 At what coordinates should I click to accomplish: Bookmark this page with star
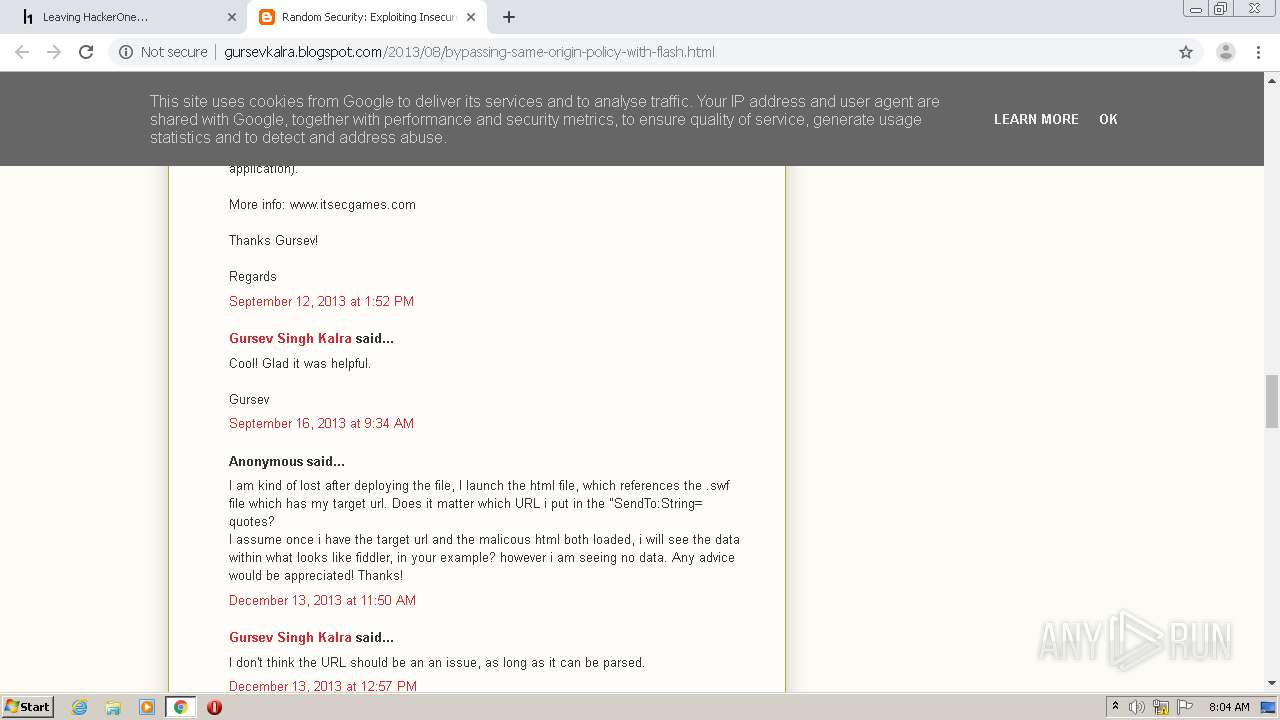tap(1186, 52)
